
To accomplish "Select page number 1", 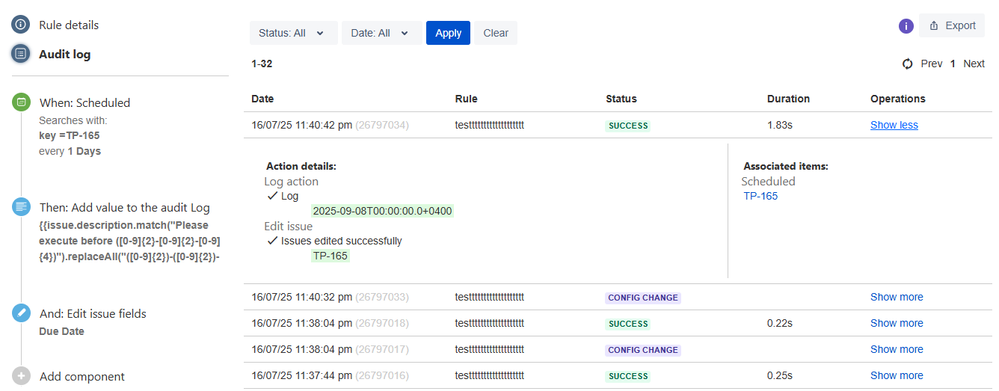I will click(952, 64).
